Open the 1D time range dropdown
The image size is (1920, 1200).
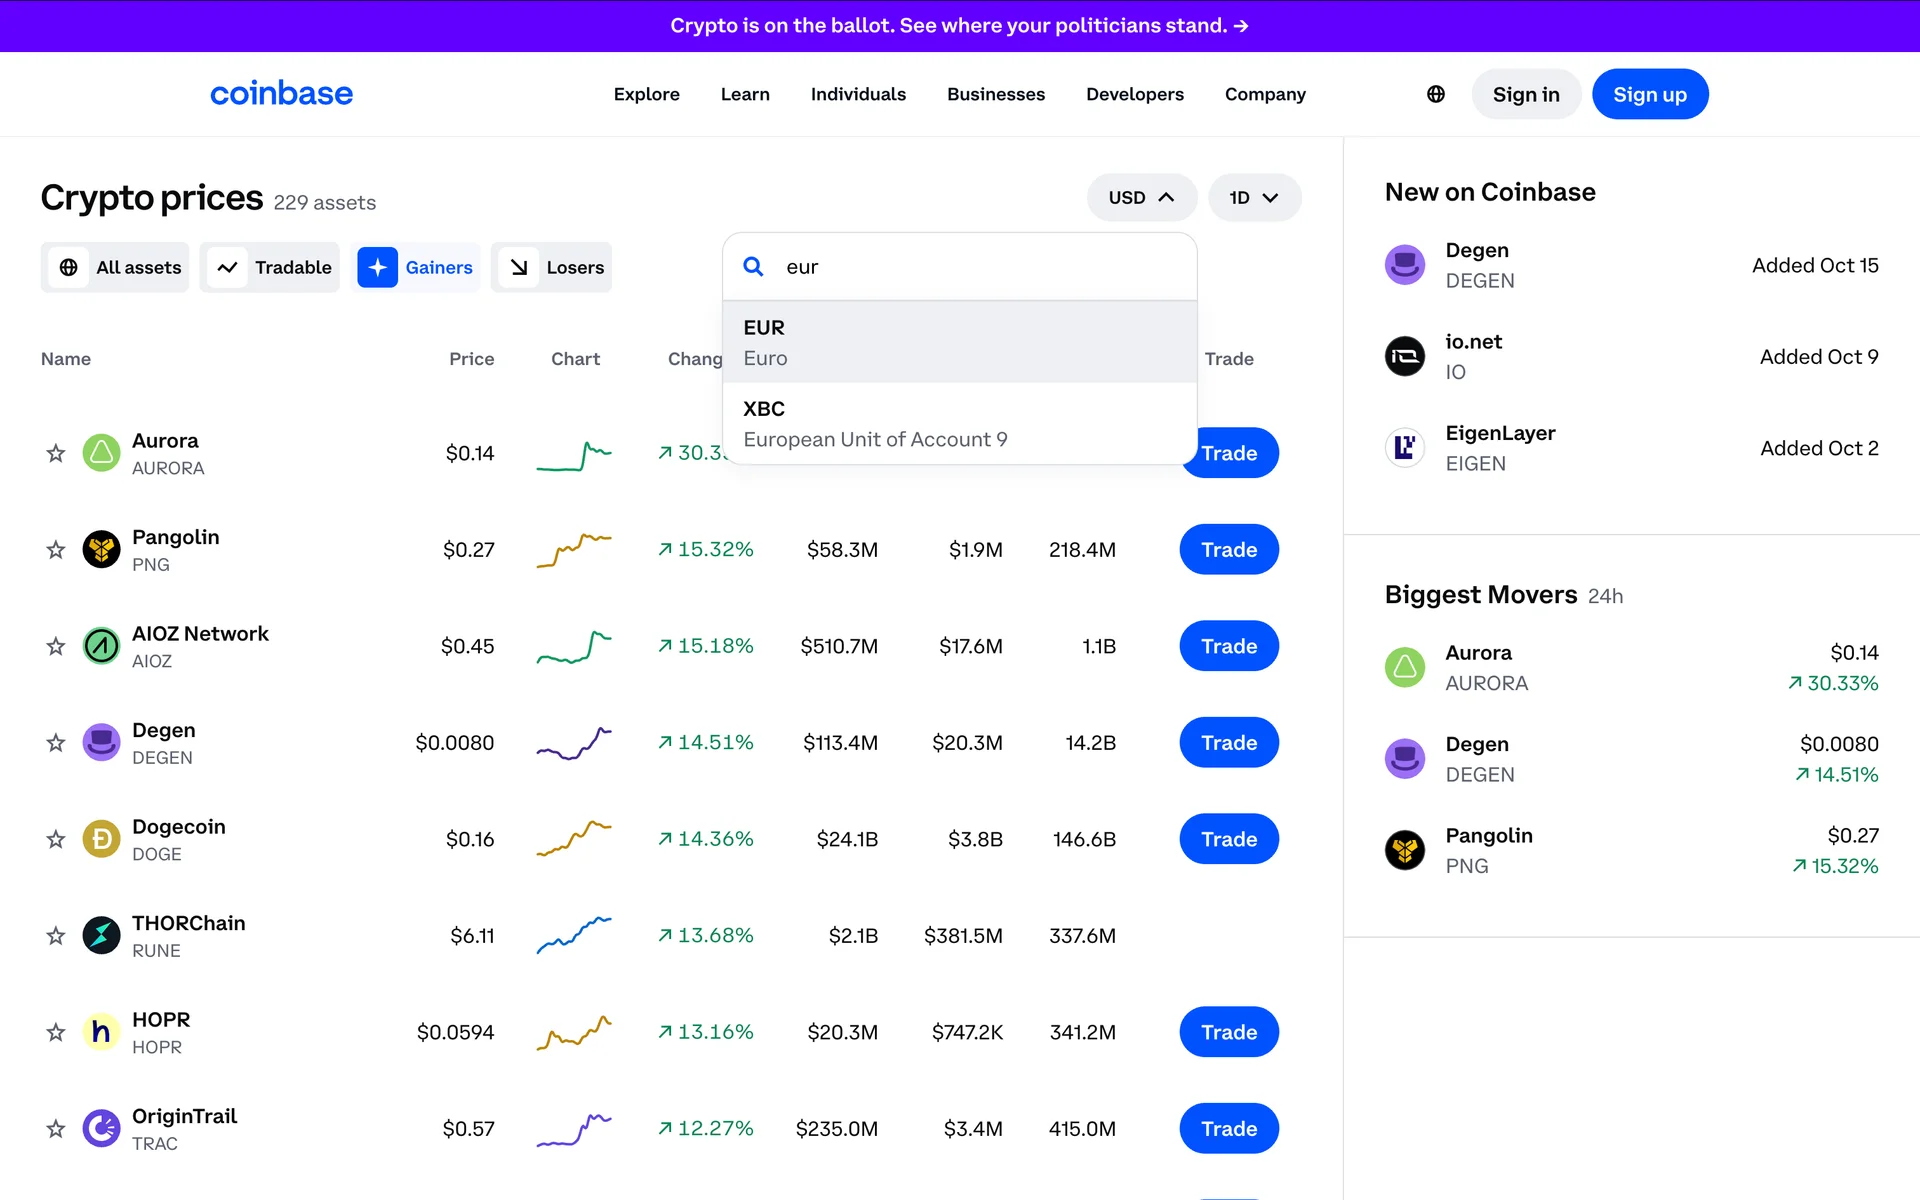[x=1254, y=197]
